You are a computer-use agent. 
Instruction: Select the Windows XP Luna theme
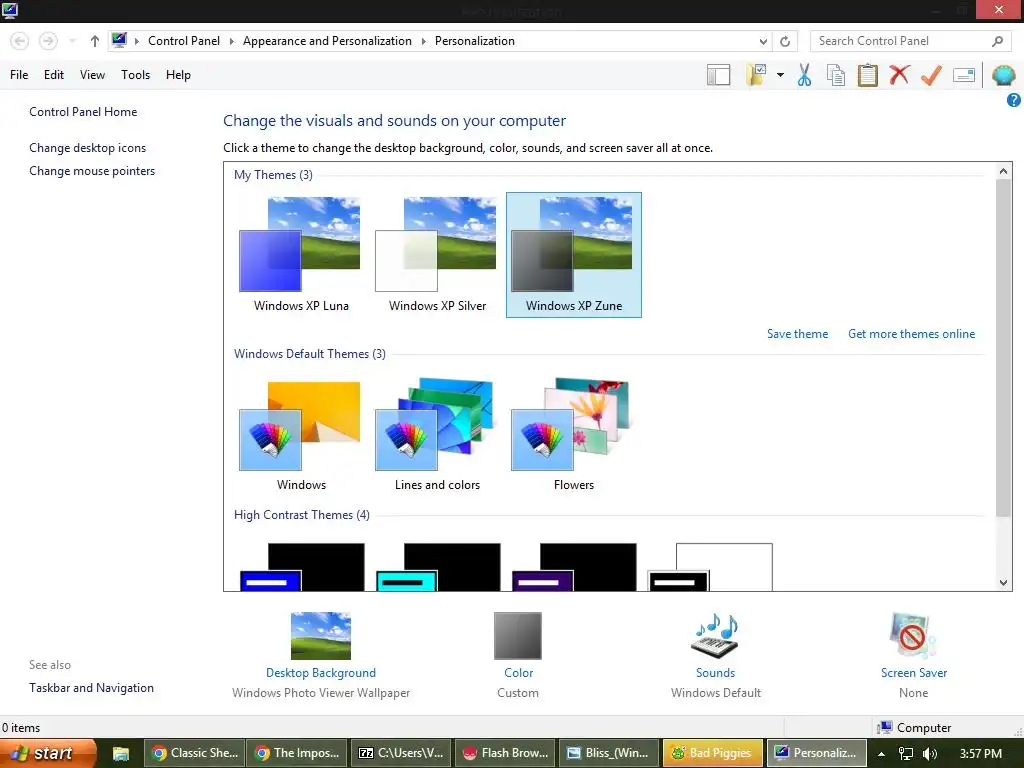[x=300, y=255]
